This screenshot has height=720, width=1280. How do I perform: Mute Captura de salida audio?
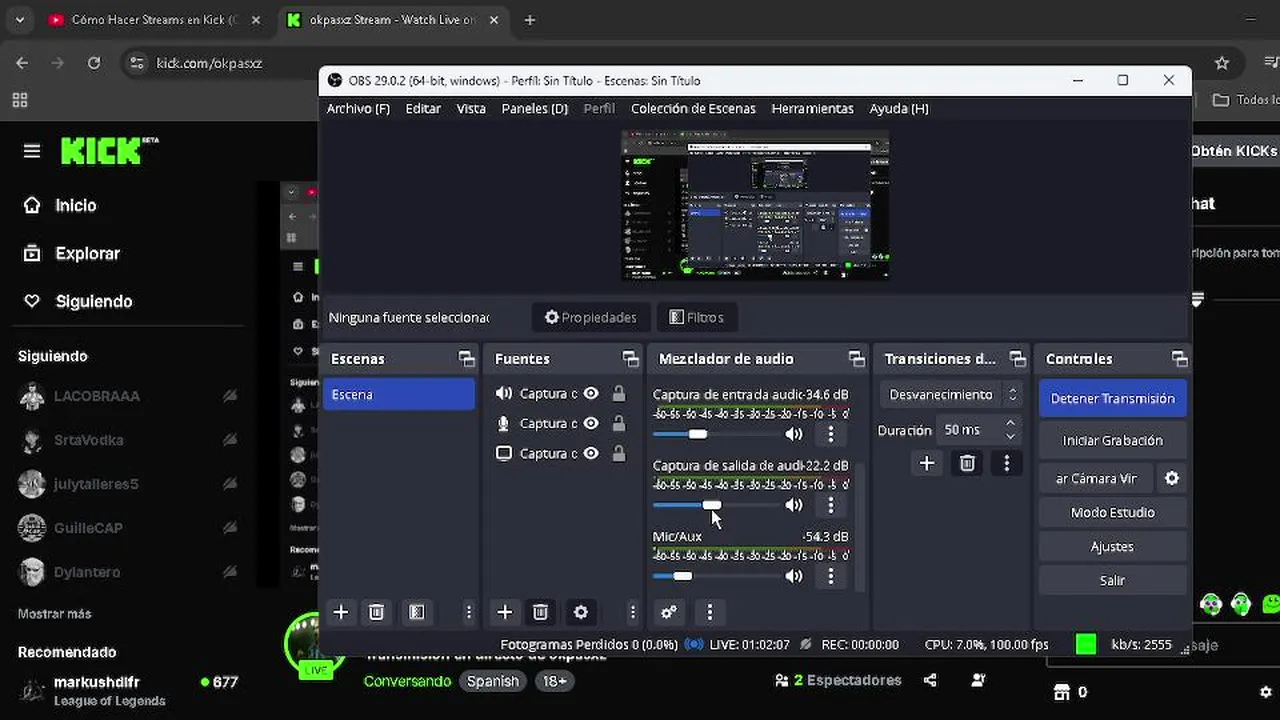794,505
